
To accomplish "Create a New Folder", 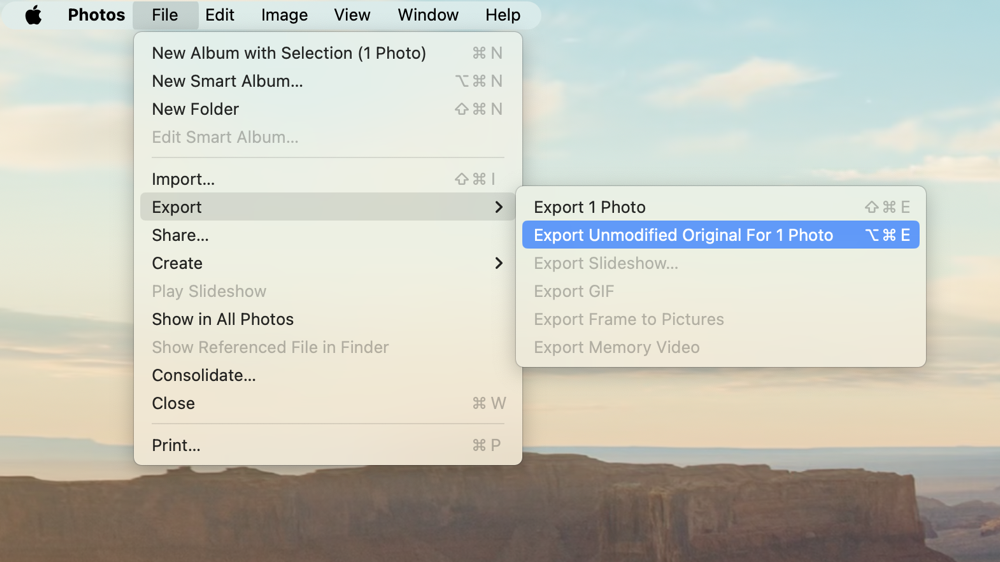I will click(x=195, y=109).
